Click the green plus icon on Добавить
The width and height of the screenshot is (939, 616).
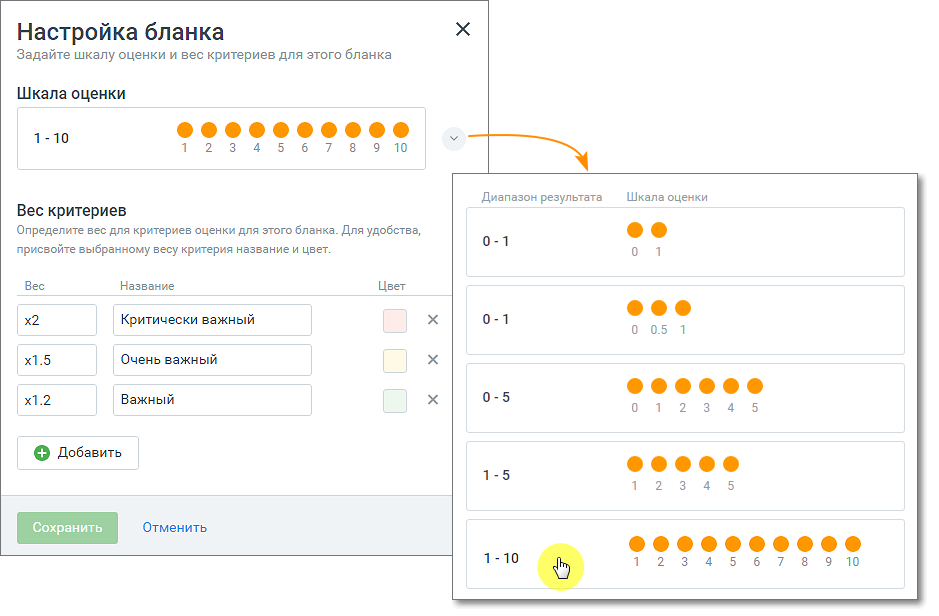tap(42, 453)
